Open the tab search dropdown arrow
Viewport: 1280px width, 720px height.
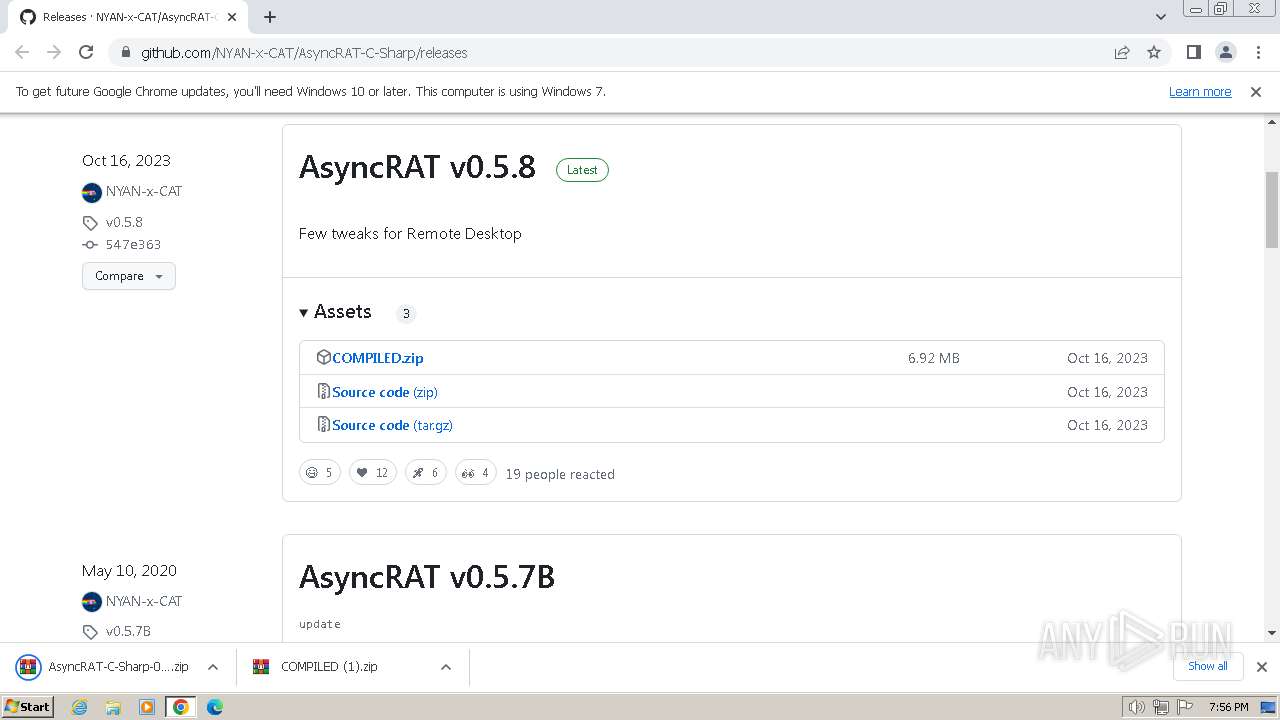[x=1160, y=17]
